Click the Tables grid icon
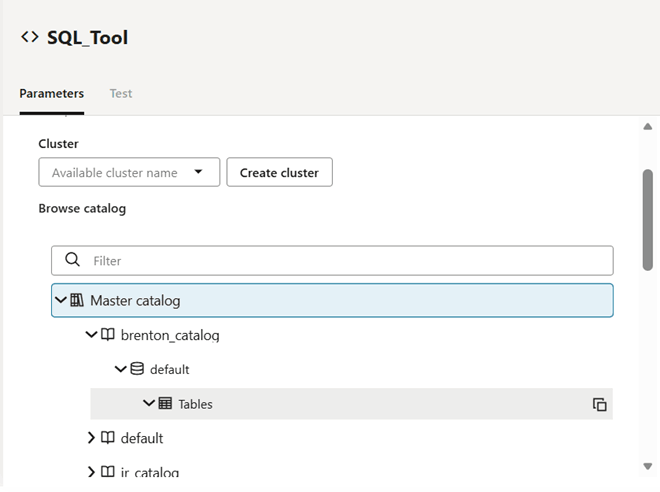Viewport: 660px width, 492px height. [165, 403]
